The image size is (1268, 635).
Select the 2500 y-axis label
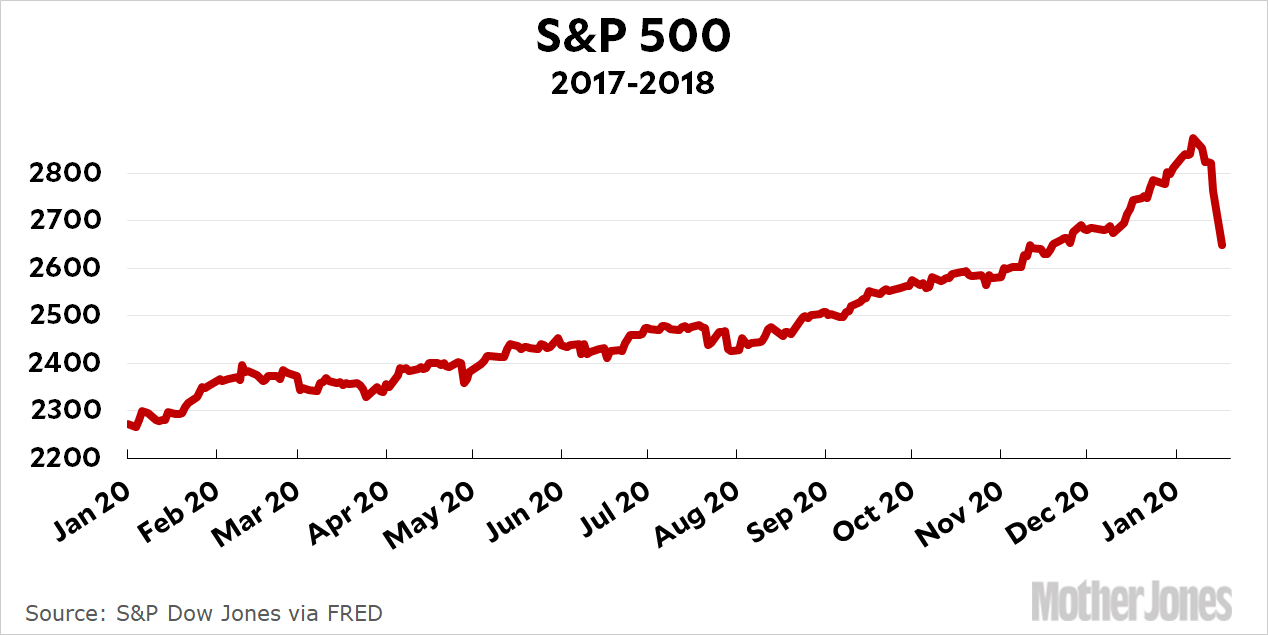[x=66, y=316]
